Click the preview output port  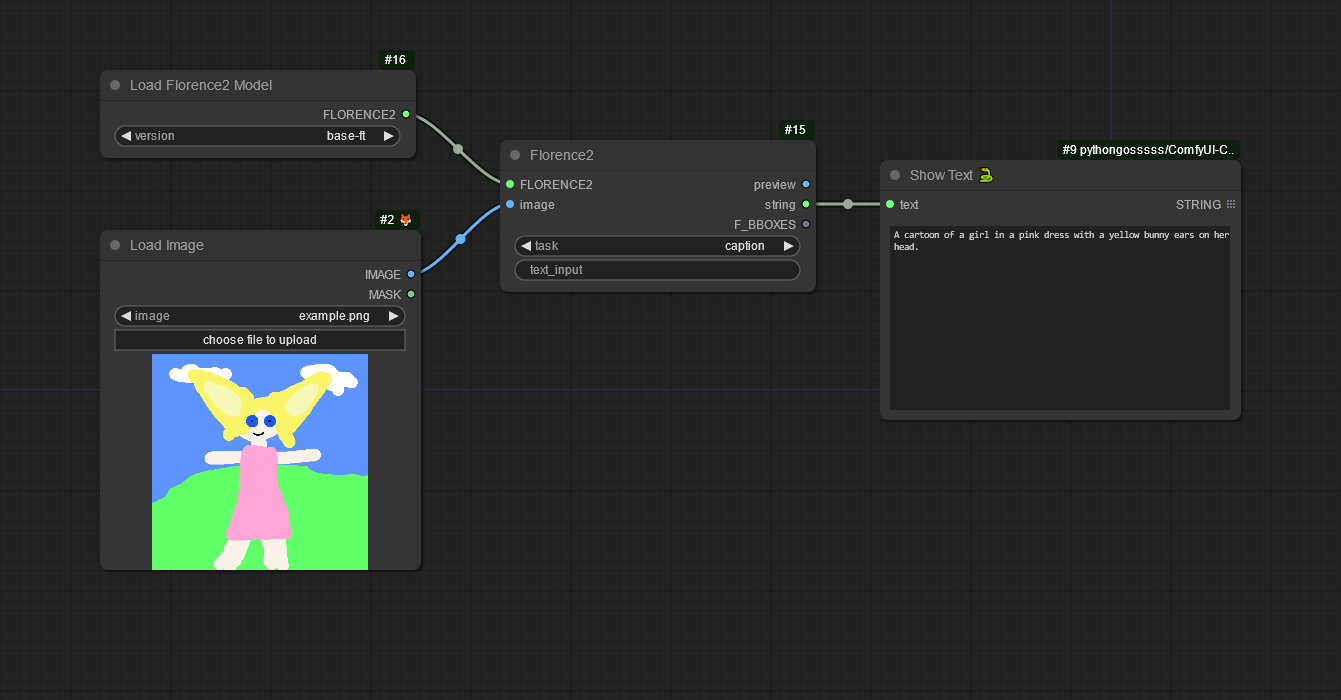click(806, 184)
